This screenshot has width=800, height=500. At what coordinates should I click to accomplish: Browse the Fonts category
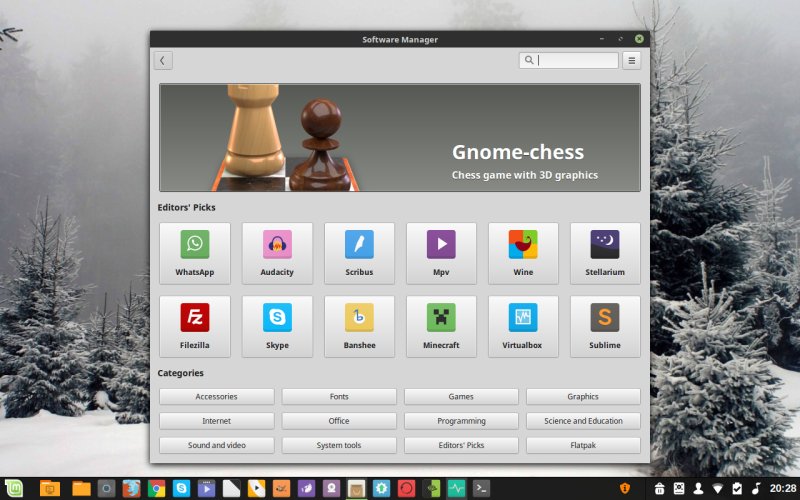[x=339, y=396]
